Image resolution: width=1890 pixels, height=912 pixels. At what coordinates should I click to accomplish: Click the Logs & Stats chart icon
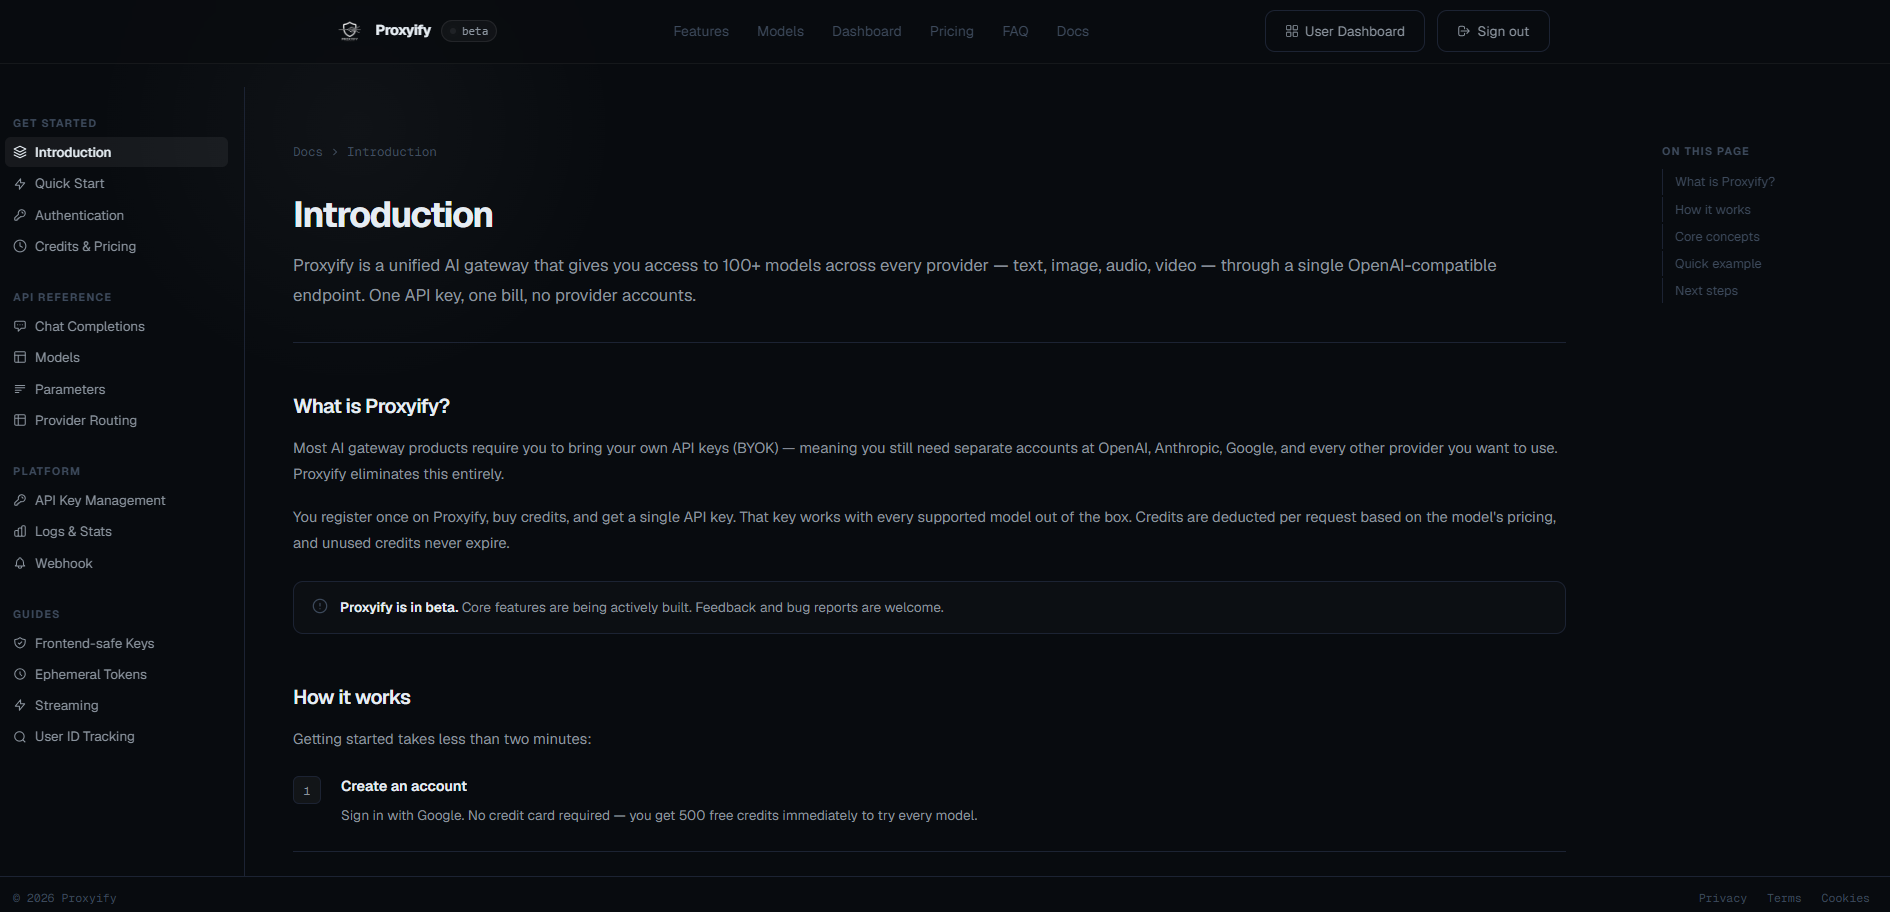20,532
